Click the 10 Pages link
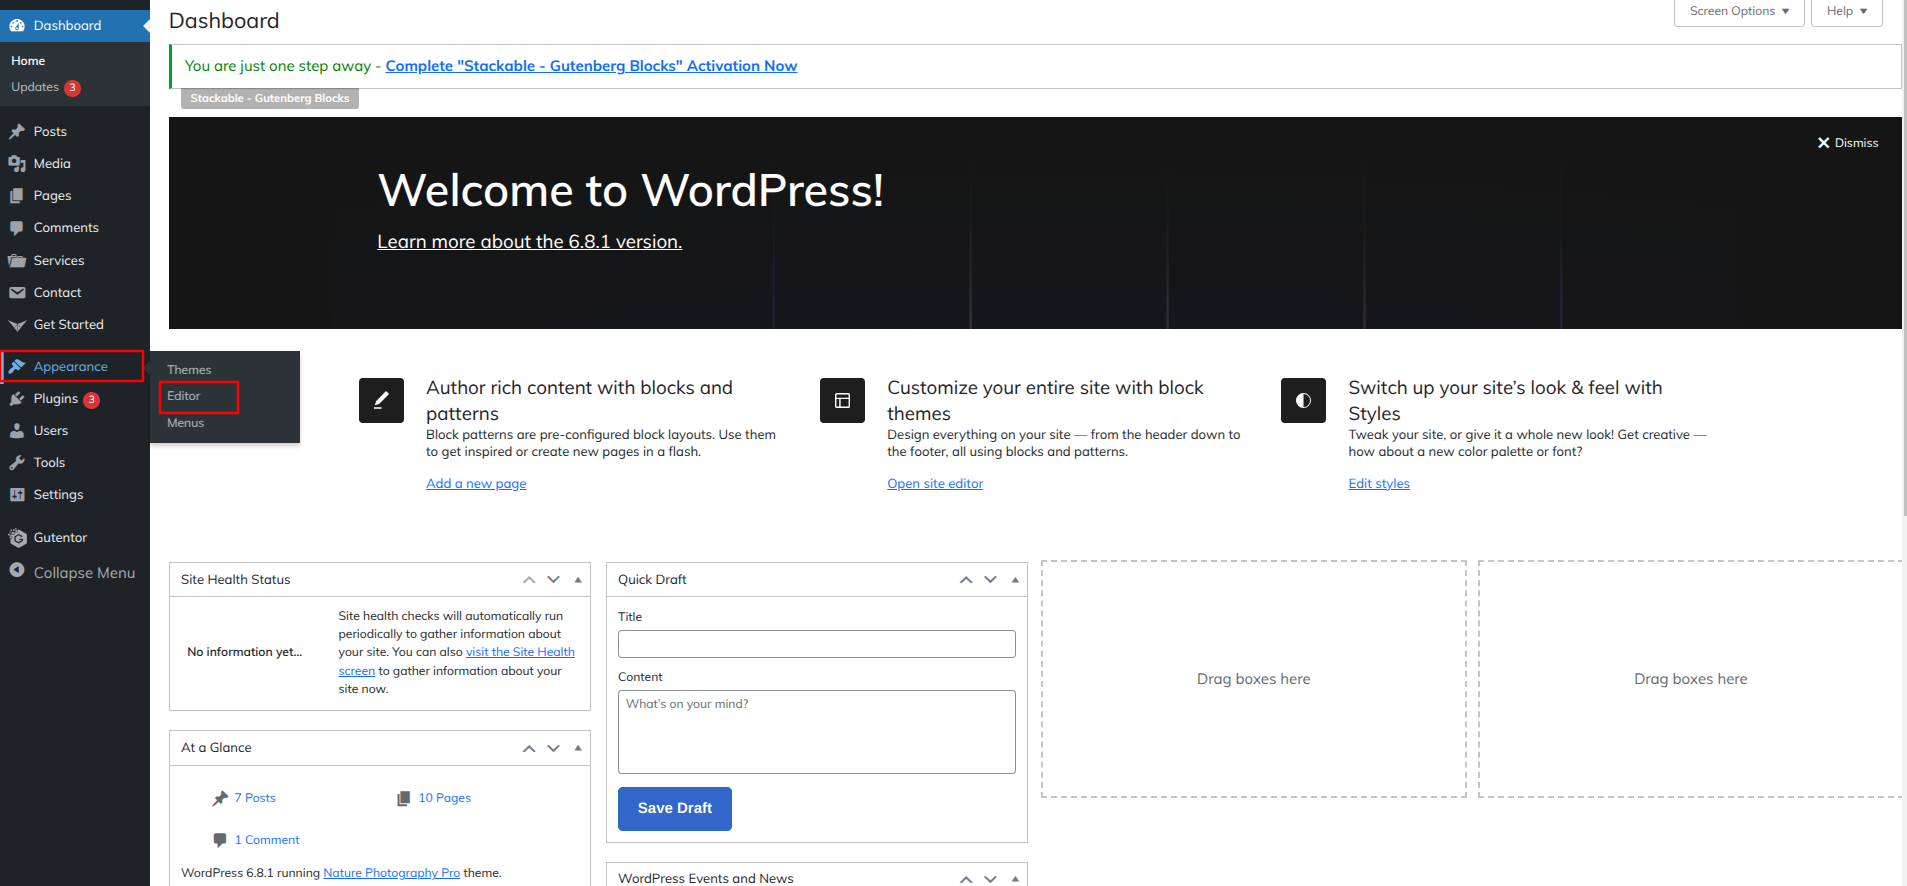This screenshot has width=1907, height=886. (x=445, y=798)
